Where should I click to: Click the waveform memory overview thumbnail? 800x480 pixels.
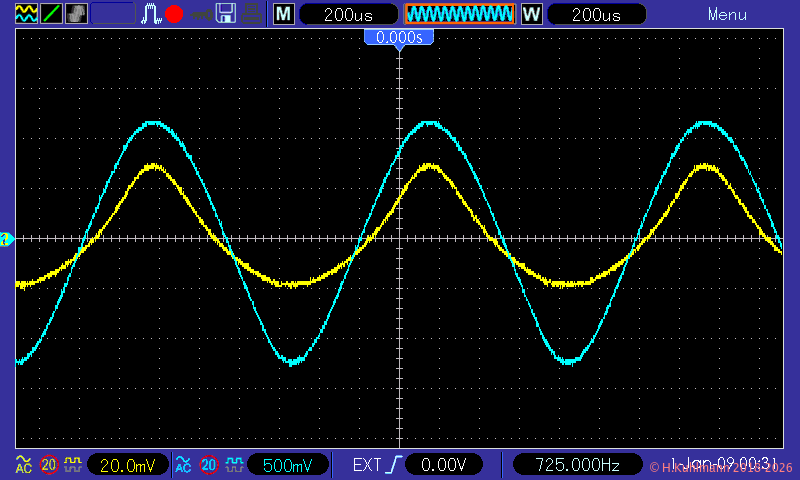[459, 14]
